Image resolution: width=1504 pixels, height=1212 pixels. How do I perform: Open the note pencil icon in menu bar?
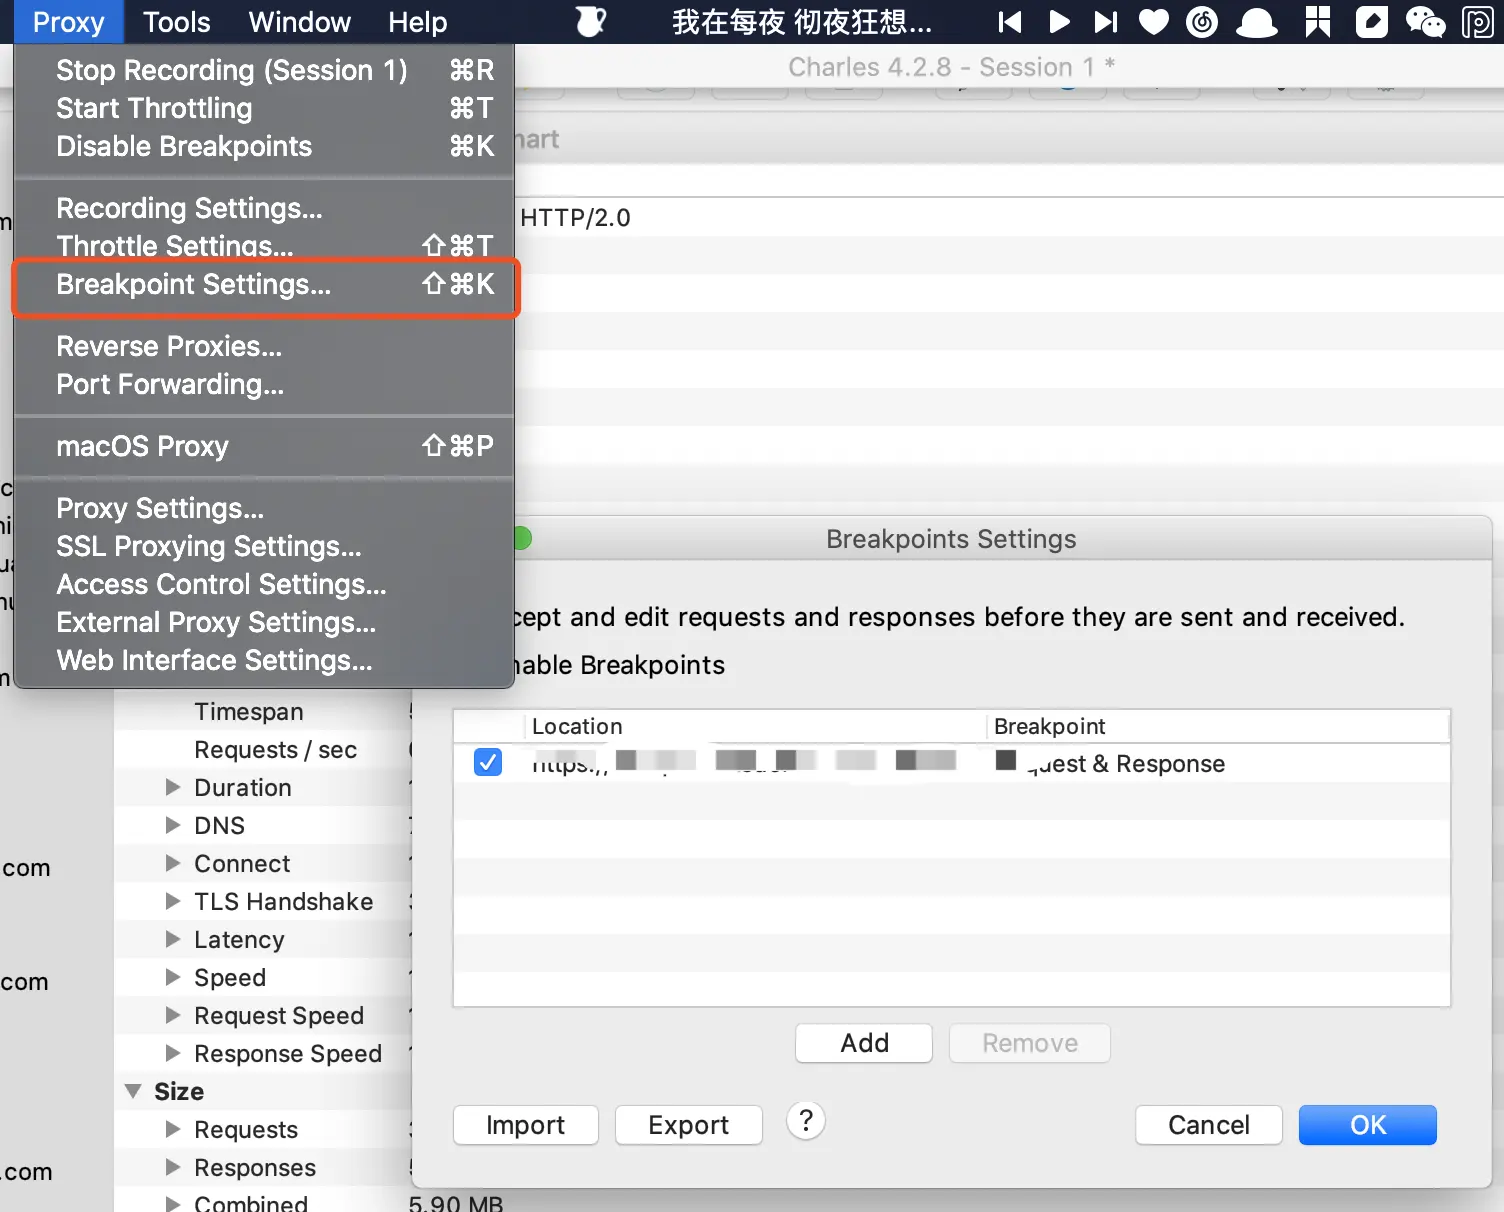click(1372, 22)
